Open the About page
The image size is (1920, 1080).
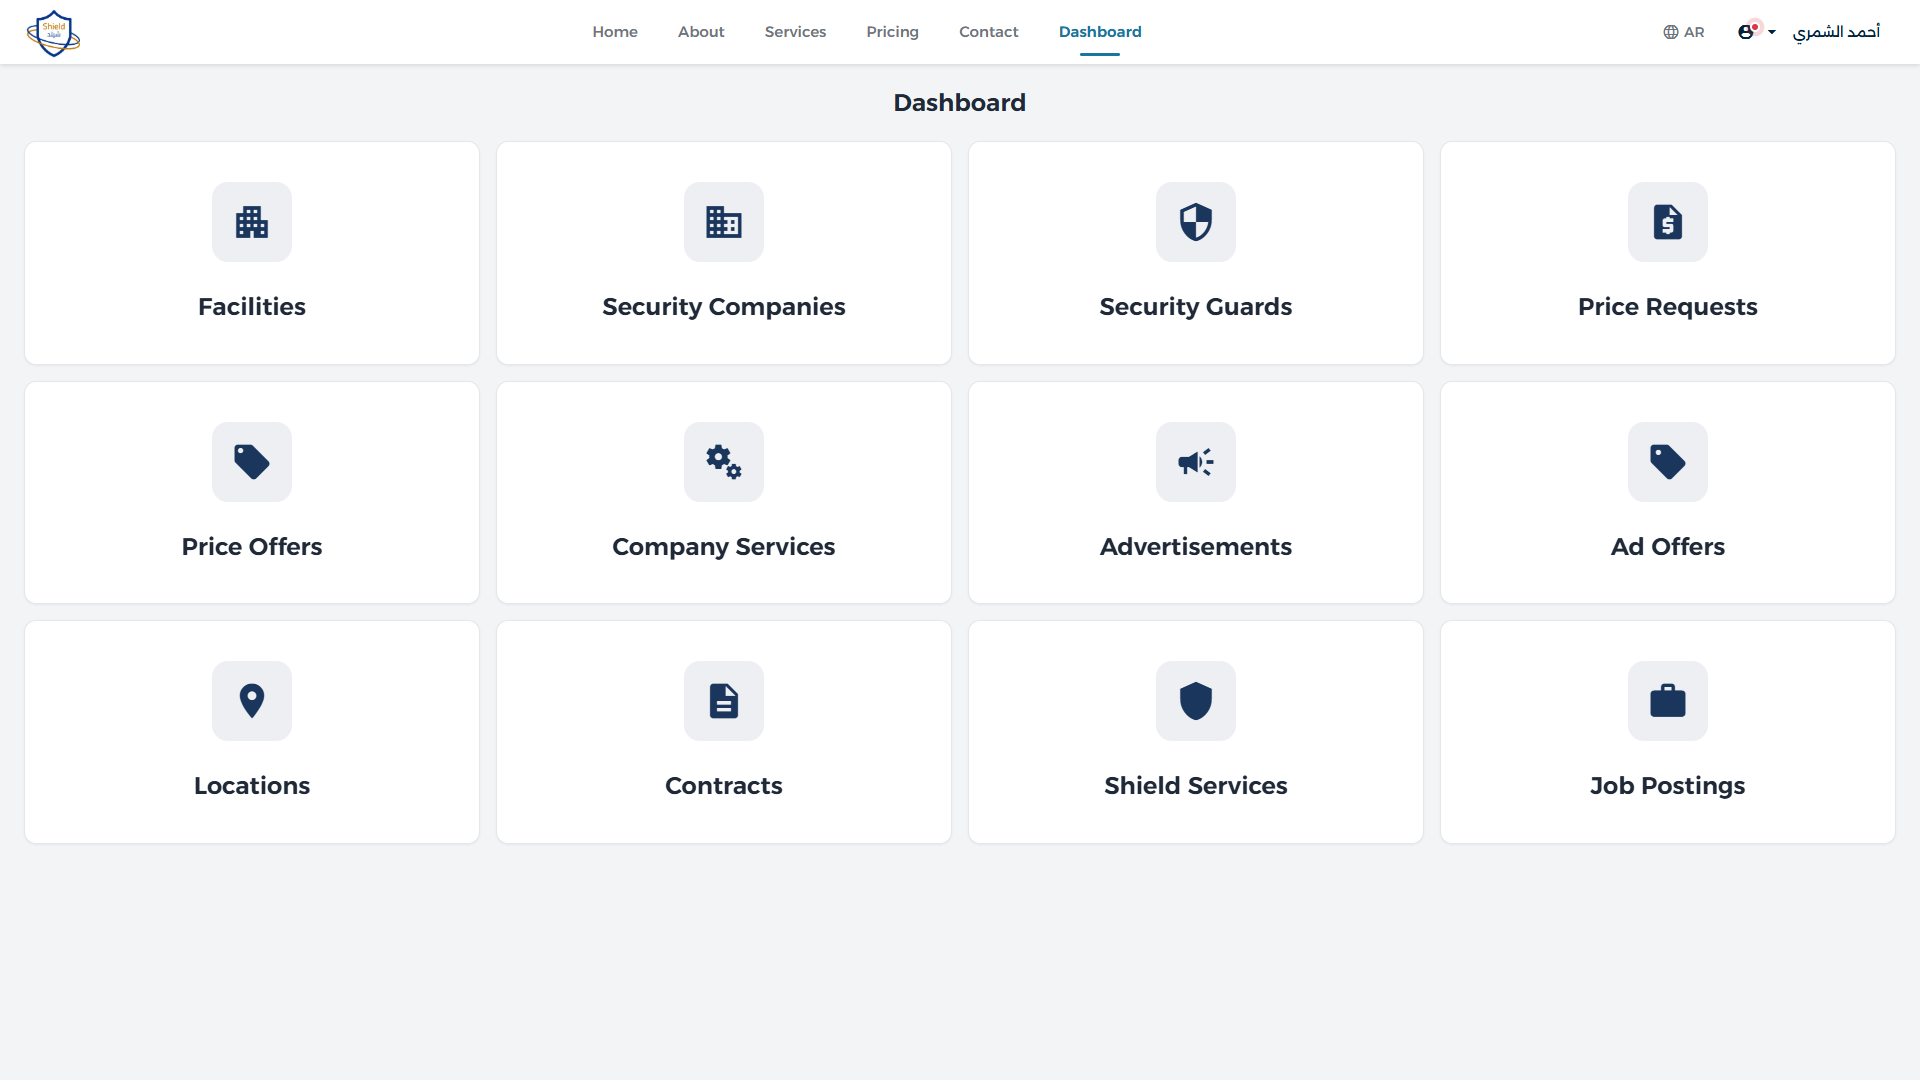coord(700,31)
